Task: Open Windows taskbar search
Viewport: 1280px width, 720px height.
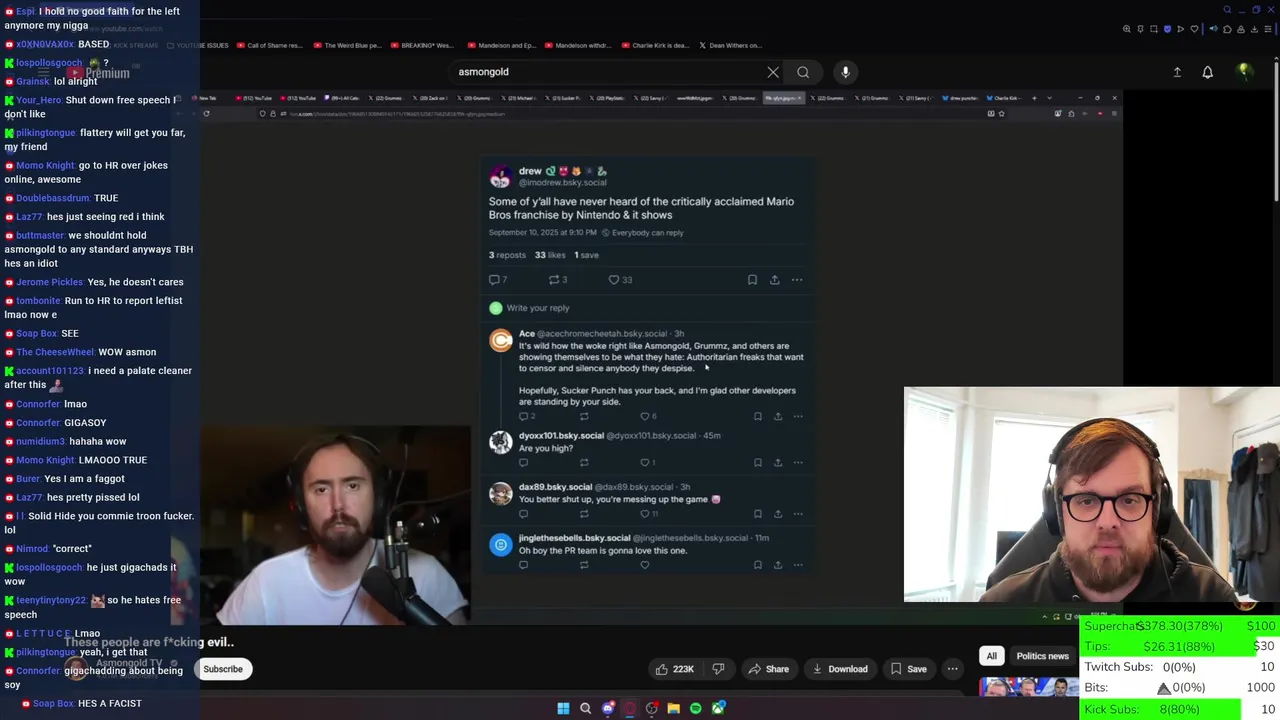Action: [586, 708]
